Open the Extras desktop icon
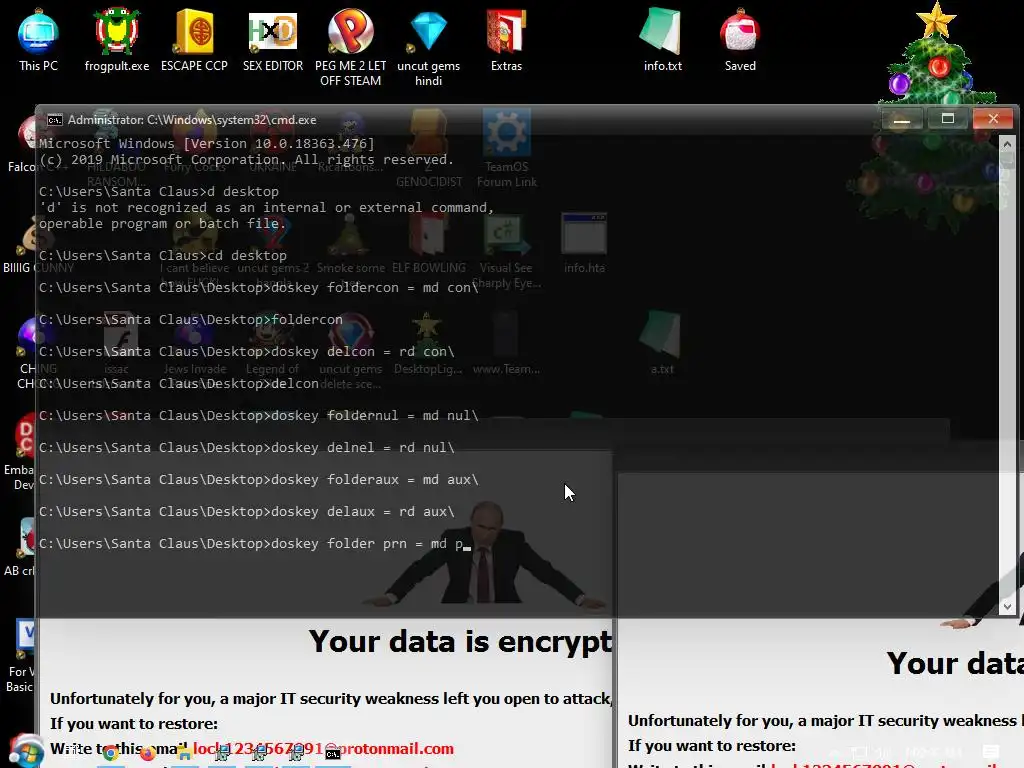Image resolution: width=1024 pixels, height=768 pixels. point(506,40)
